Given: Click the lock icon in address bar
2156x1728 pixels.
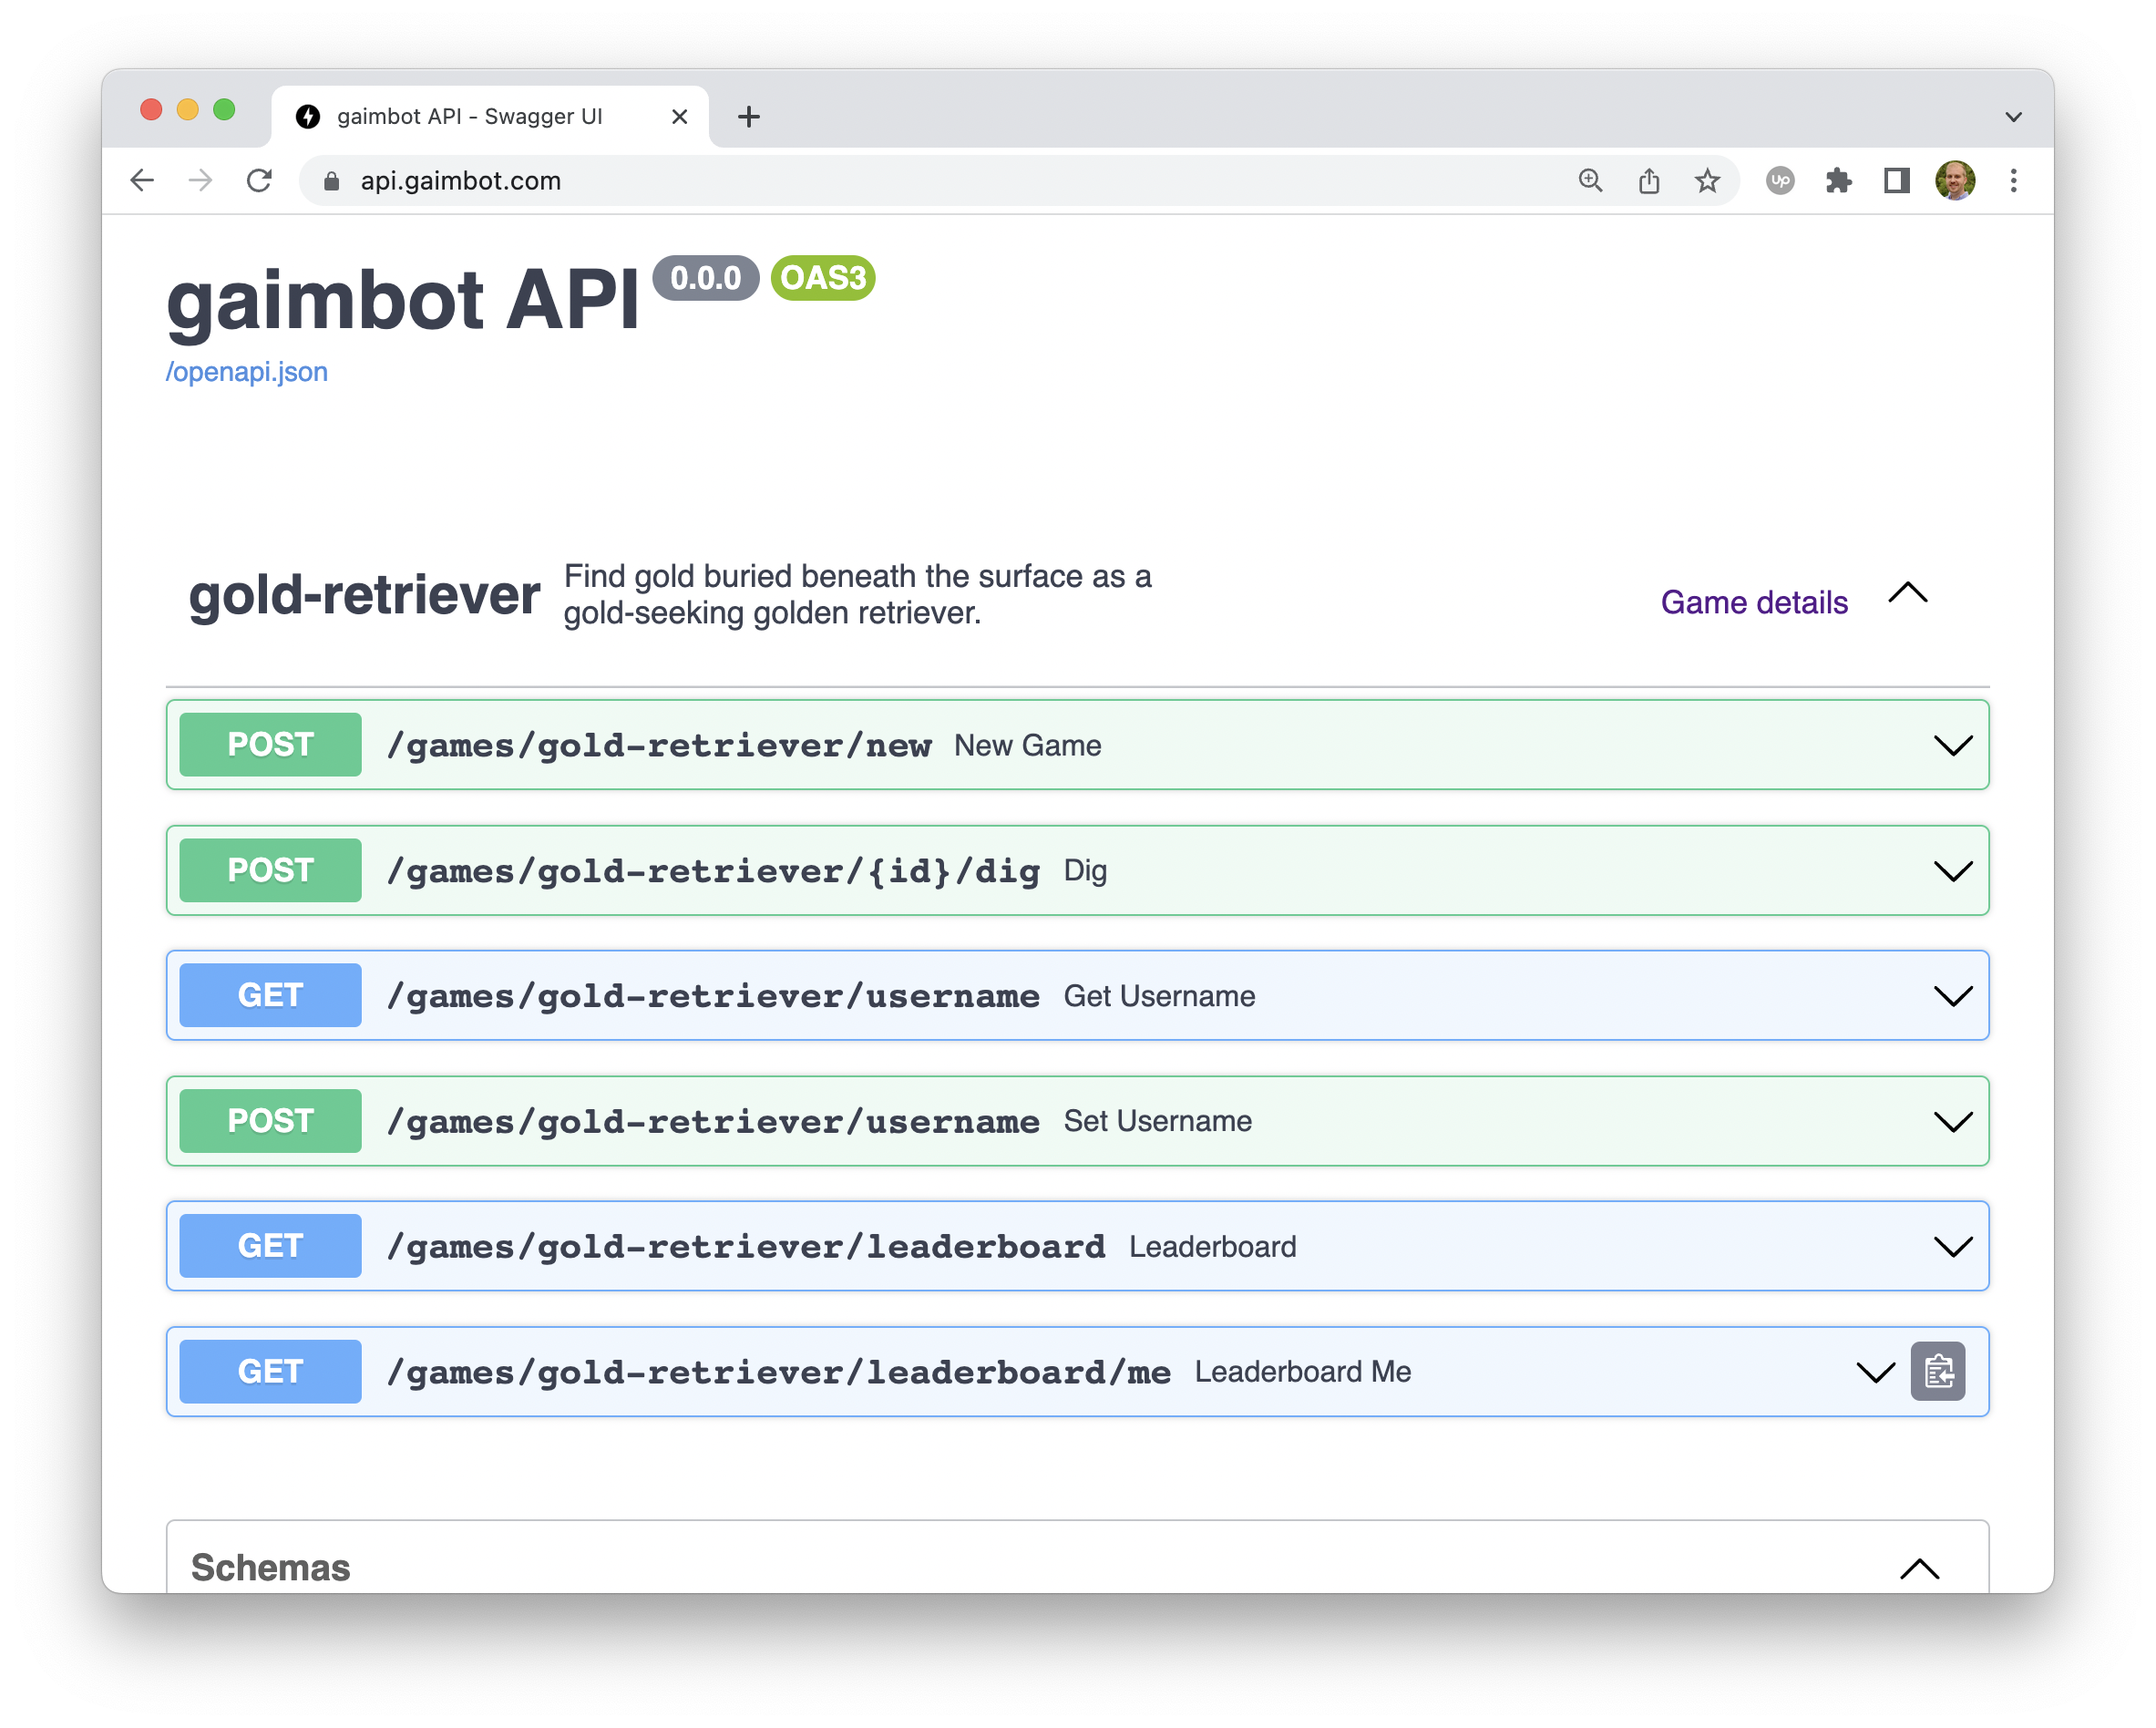Looking at the screenshot, I should [x=332, y=181].
